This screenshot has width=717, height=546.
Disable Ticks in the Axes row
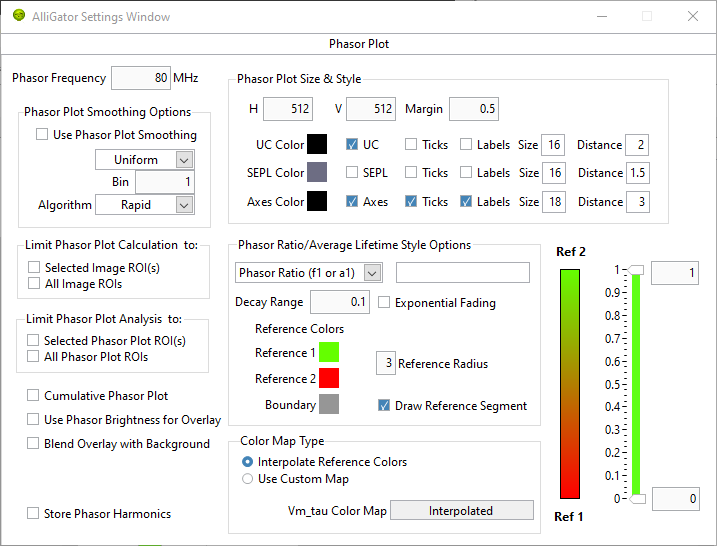click(x=411, y=201)
